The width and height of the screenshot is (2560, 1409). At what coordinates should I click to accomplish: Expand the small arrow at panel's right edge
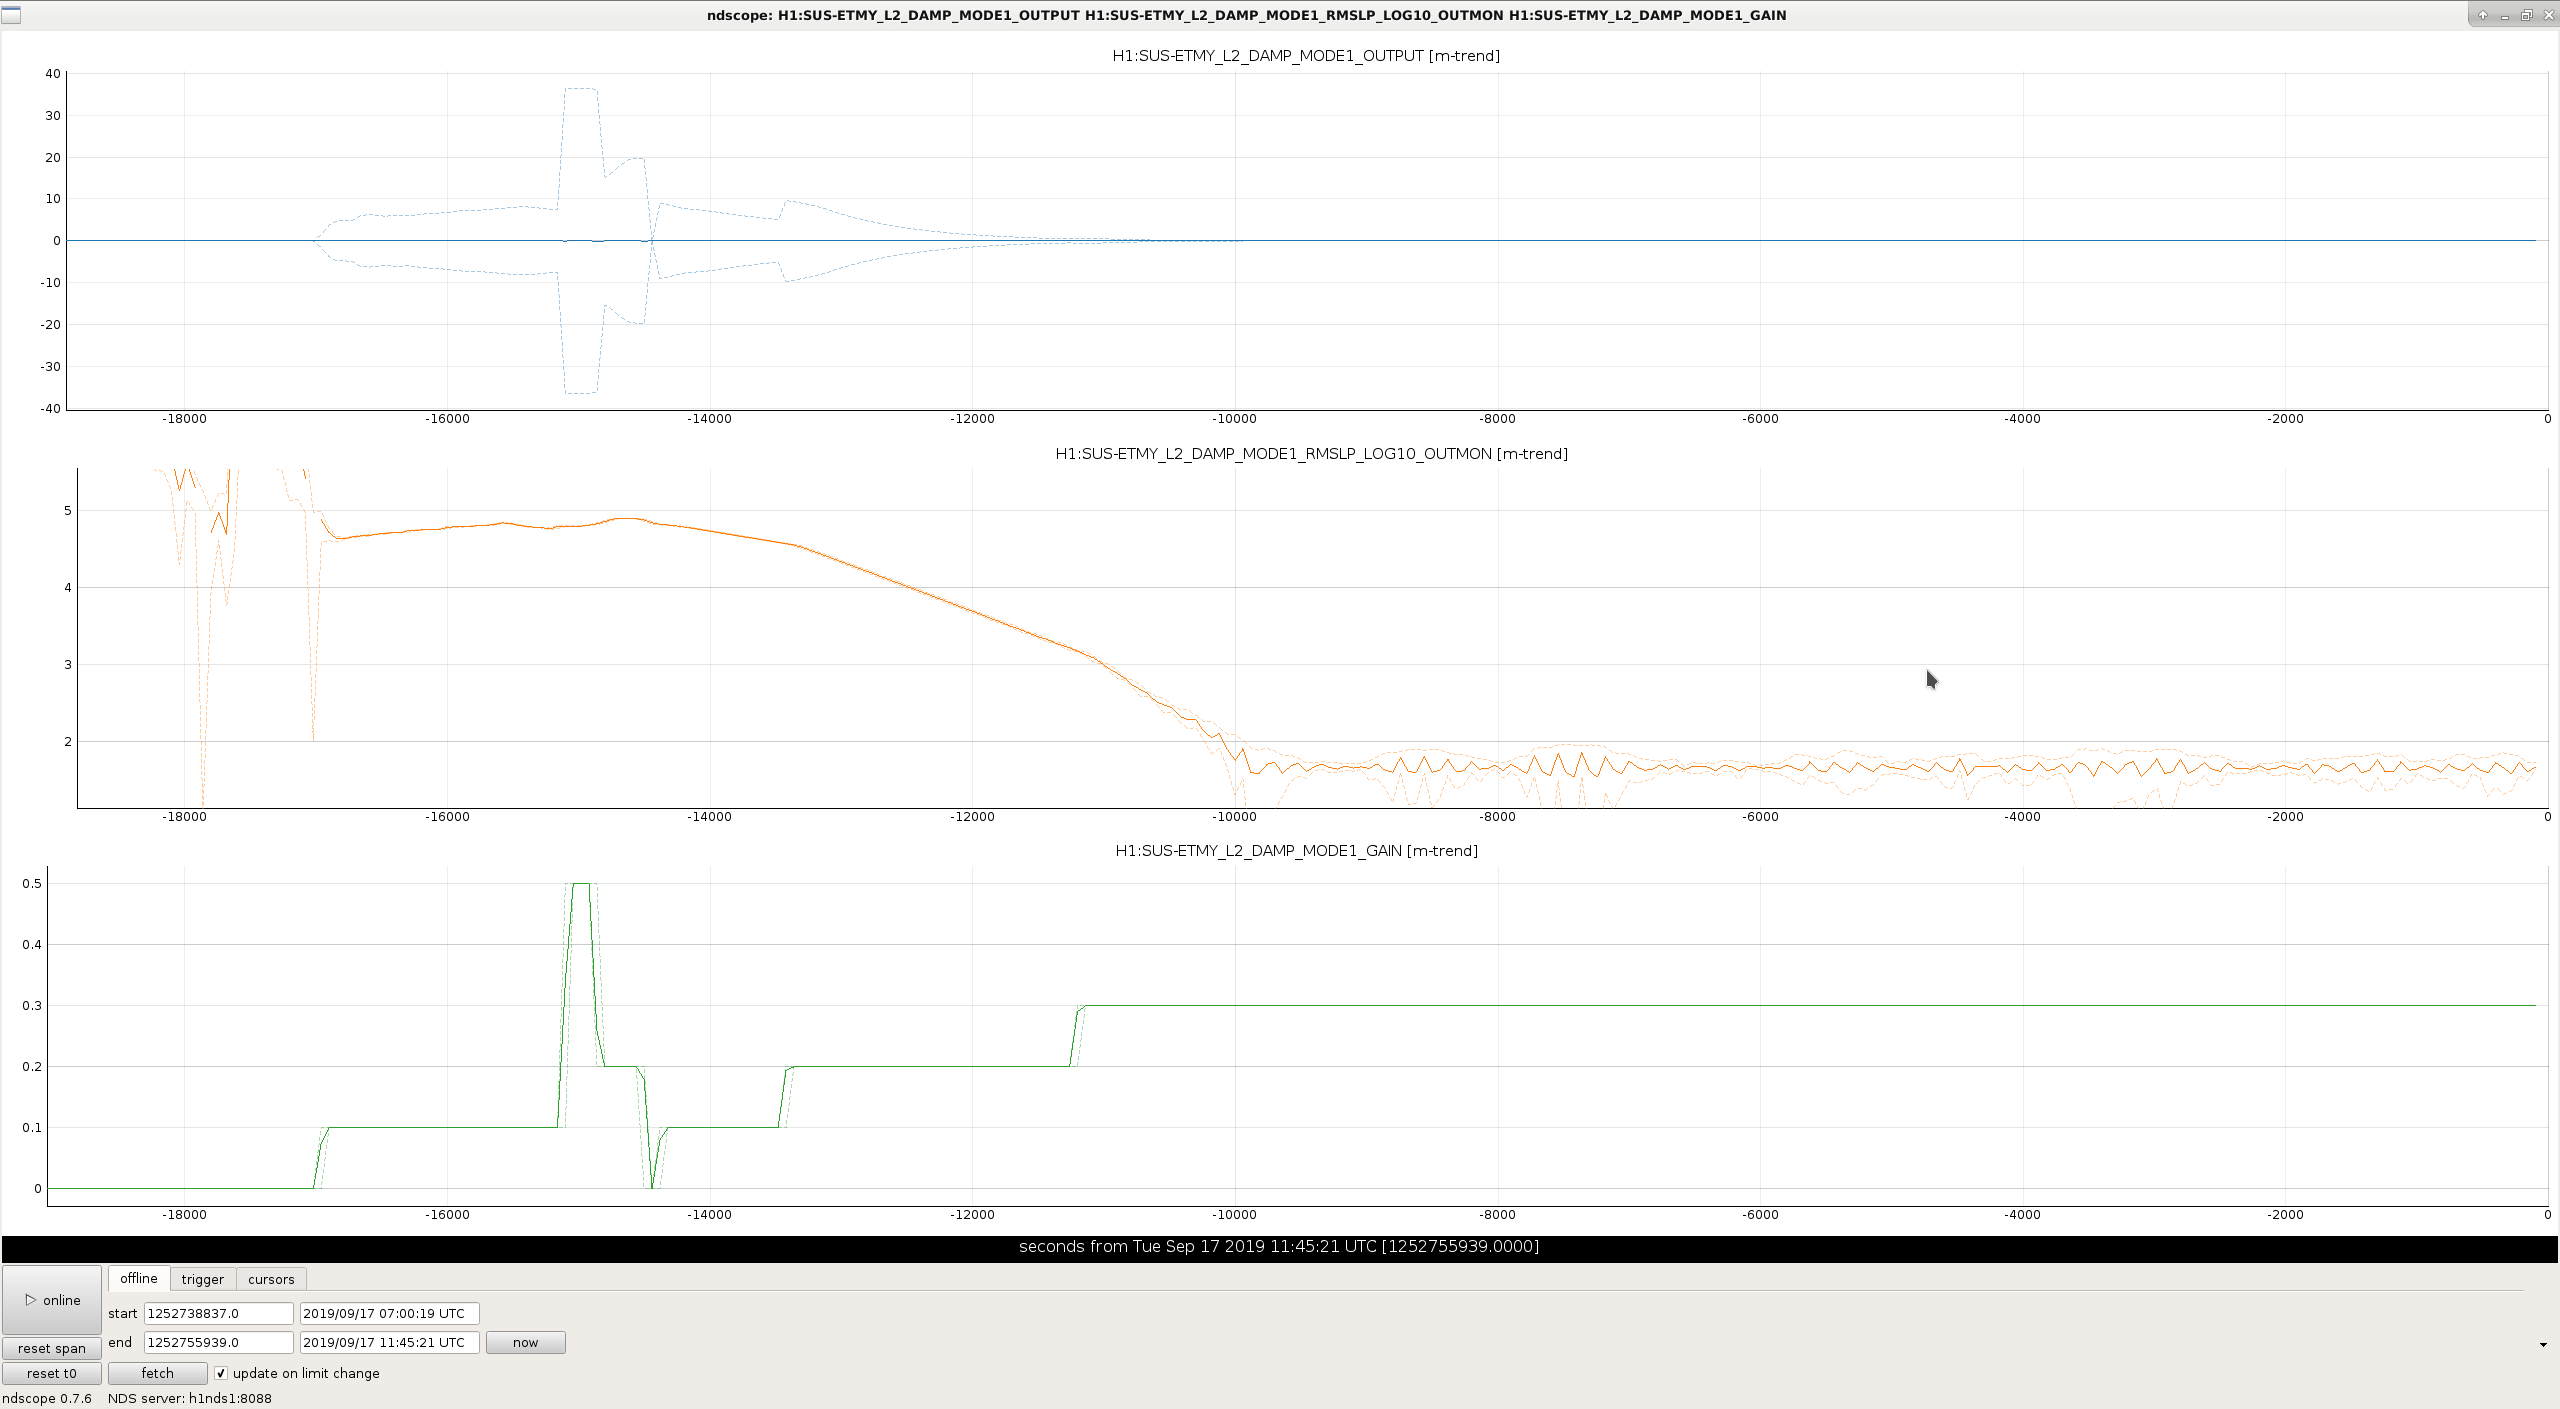(2543, 1345)
